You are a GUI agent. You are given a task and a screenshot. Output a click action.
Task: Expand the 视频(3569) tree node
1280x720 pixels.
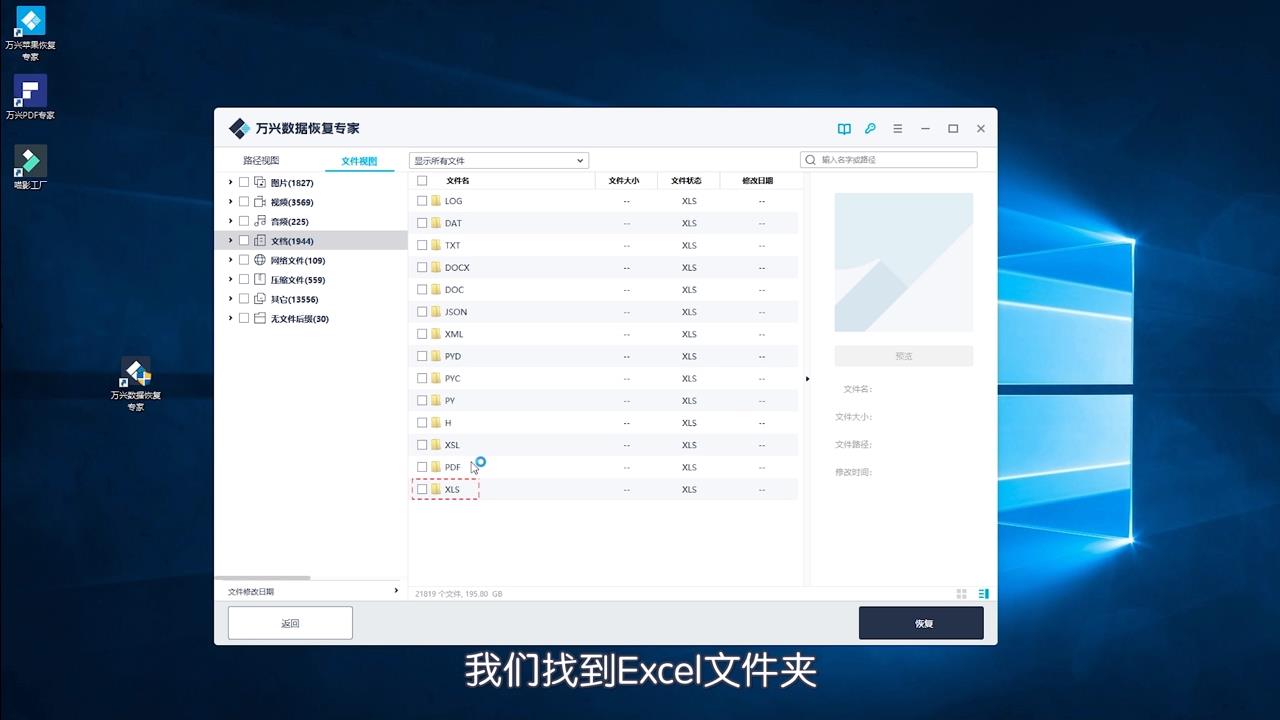click(x=230, y=202)
